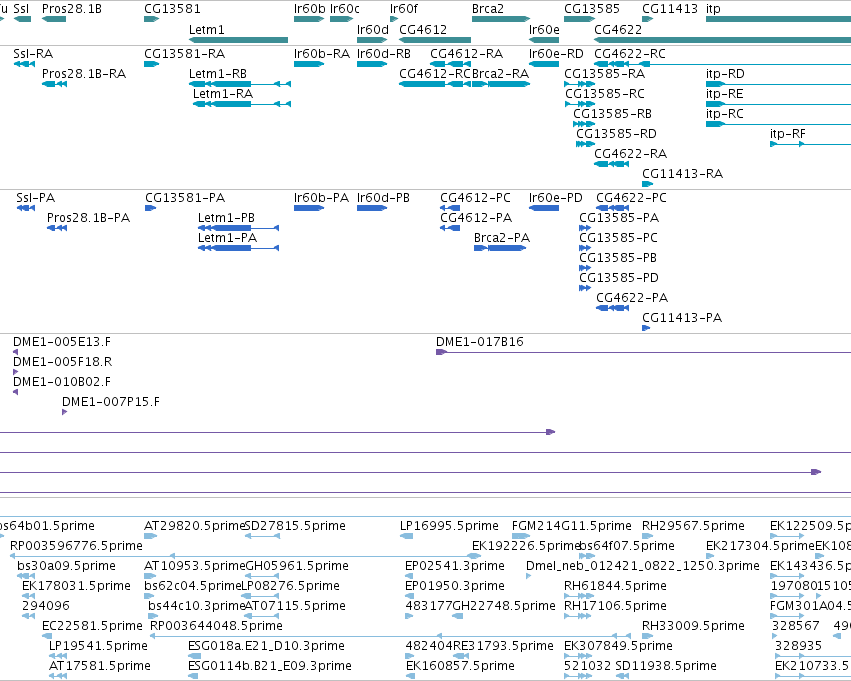Click BAC clone DME1-017B16
This screenshot has width=851, height=681.
tap(480, 342)
